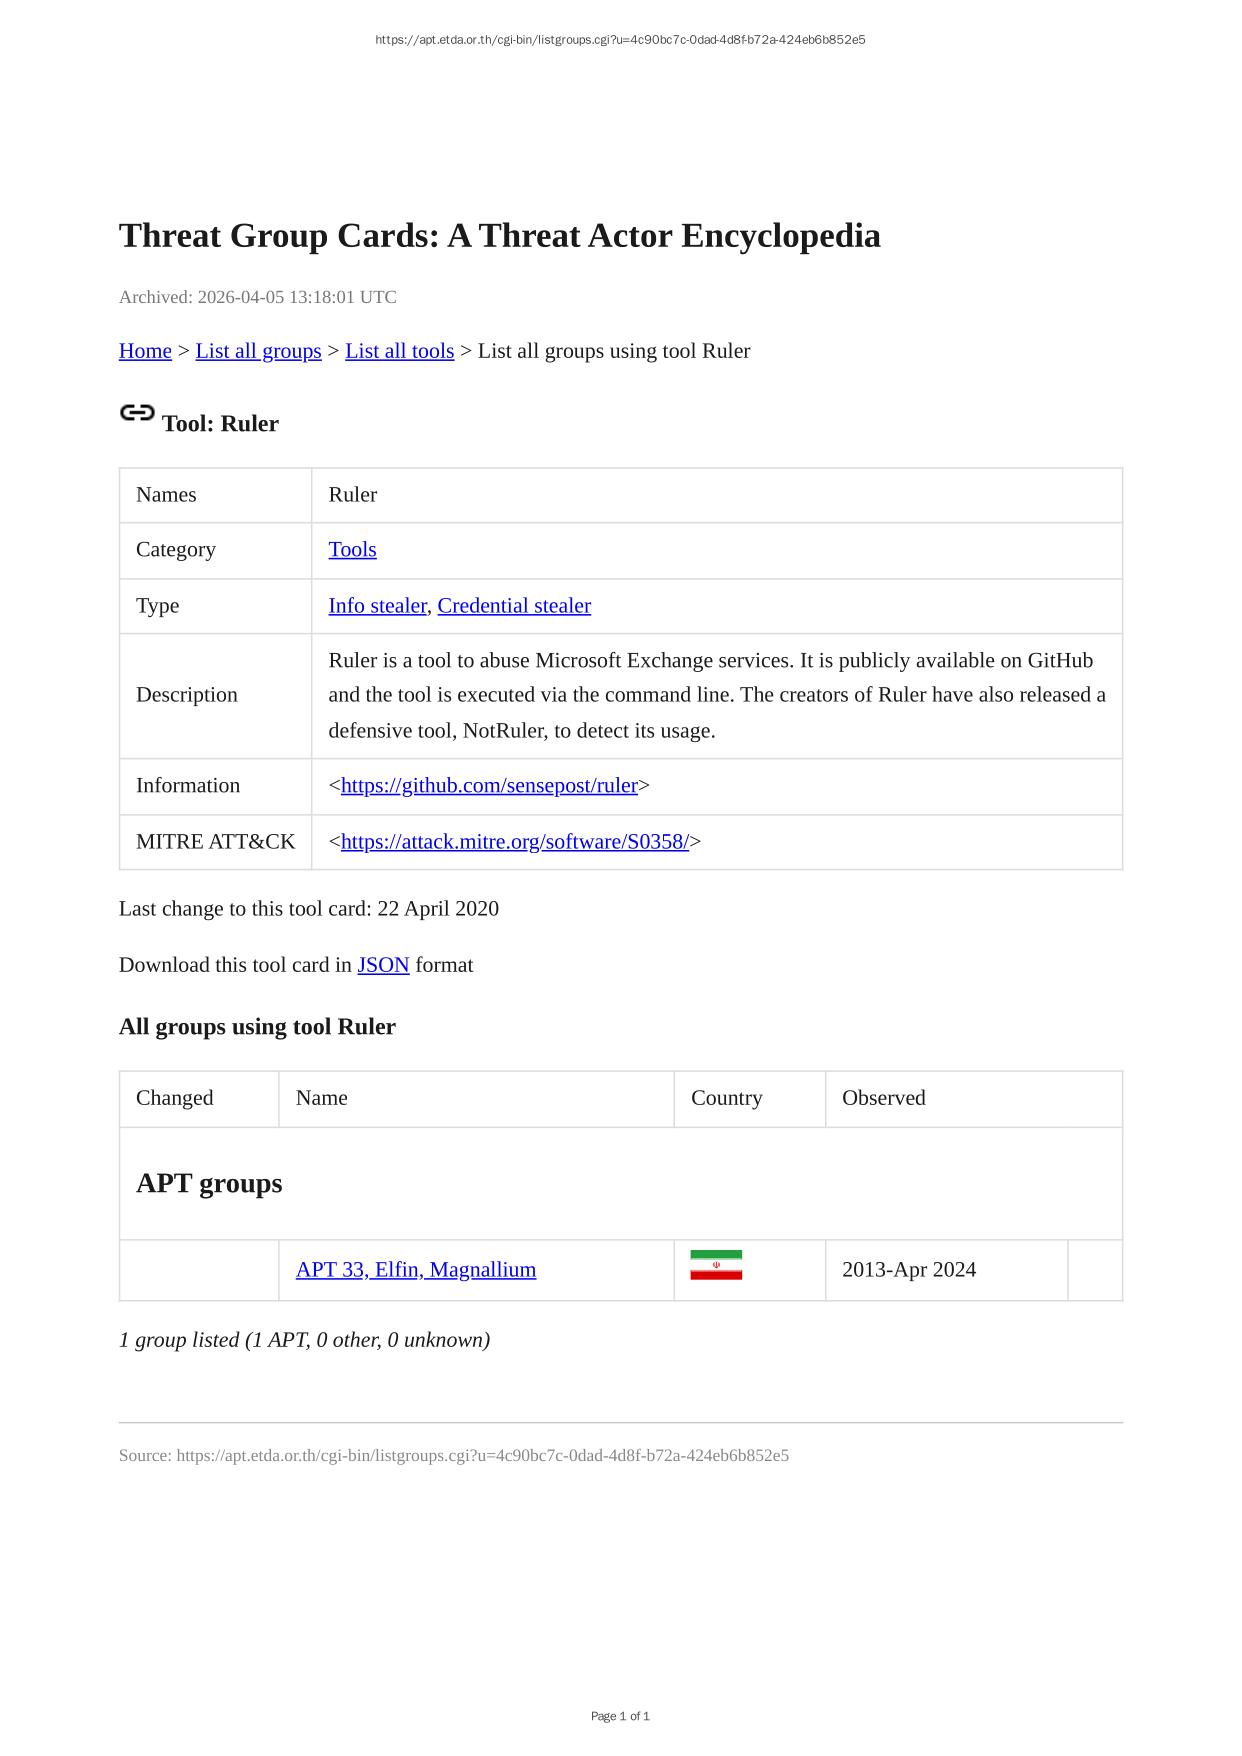The image size is (1242, 1756).
Task: Click the Info stealer type link
Action: tap(377, 606)
